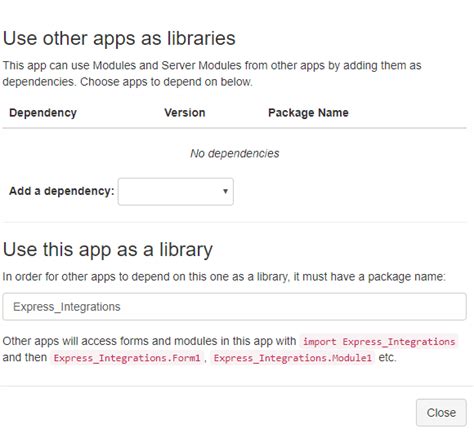
Task: Click the Add a dependency label
Action: [x=62, y=191]
